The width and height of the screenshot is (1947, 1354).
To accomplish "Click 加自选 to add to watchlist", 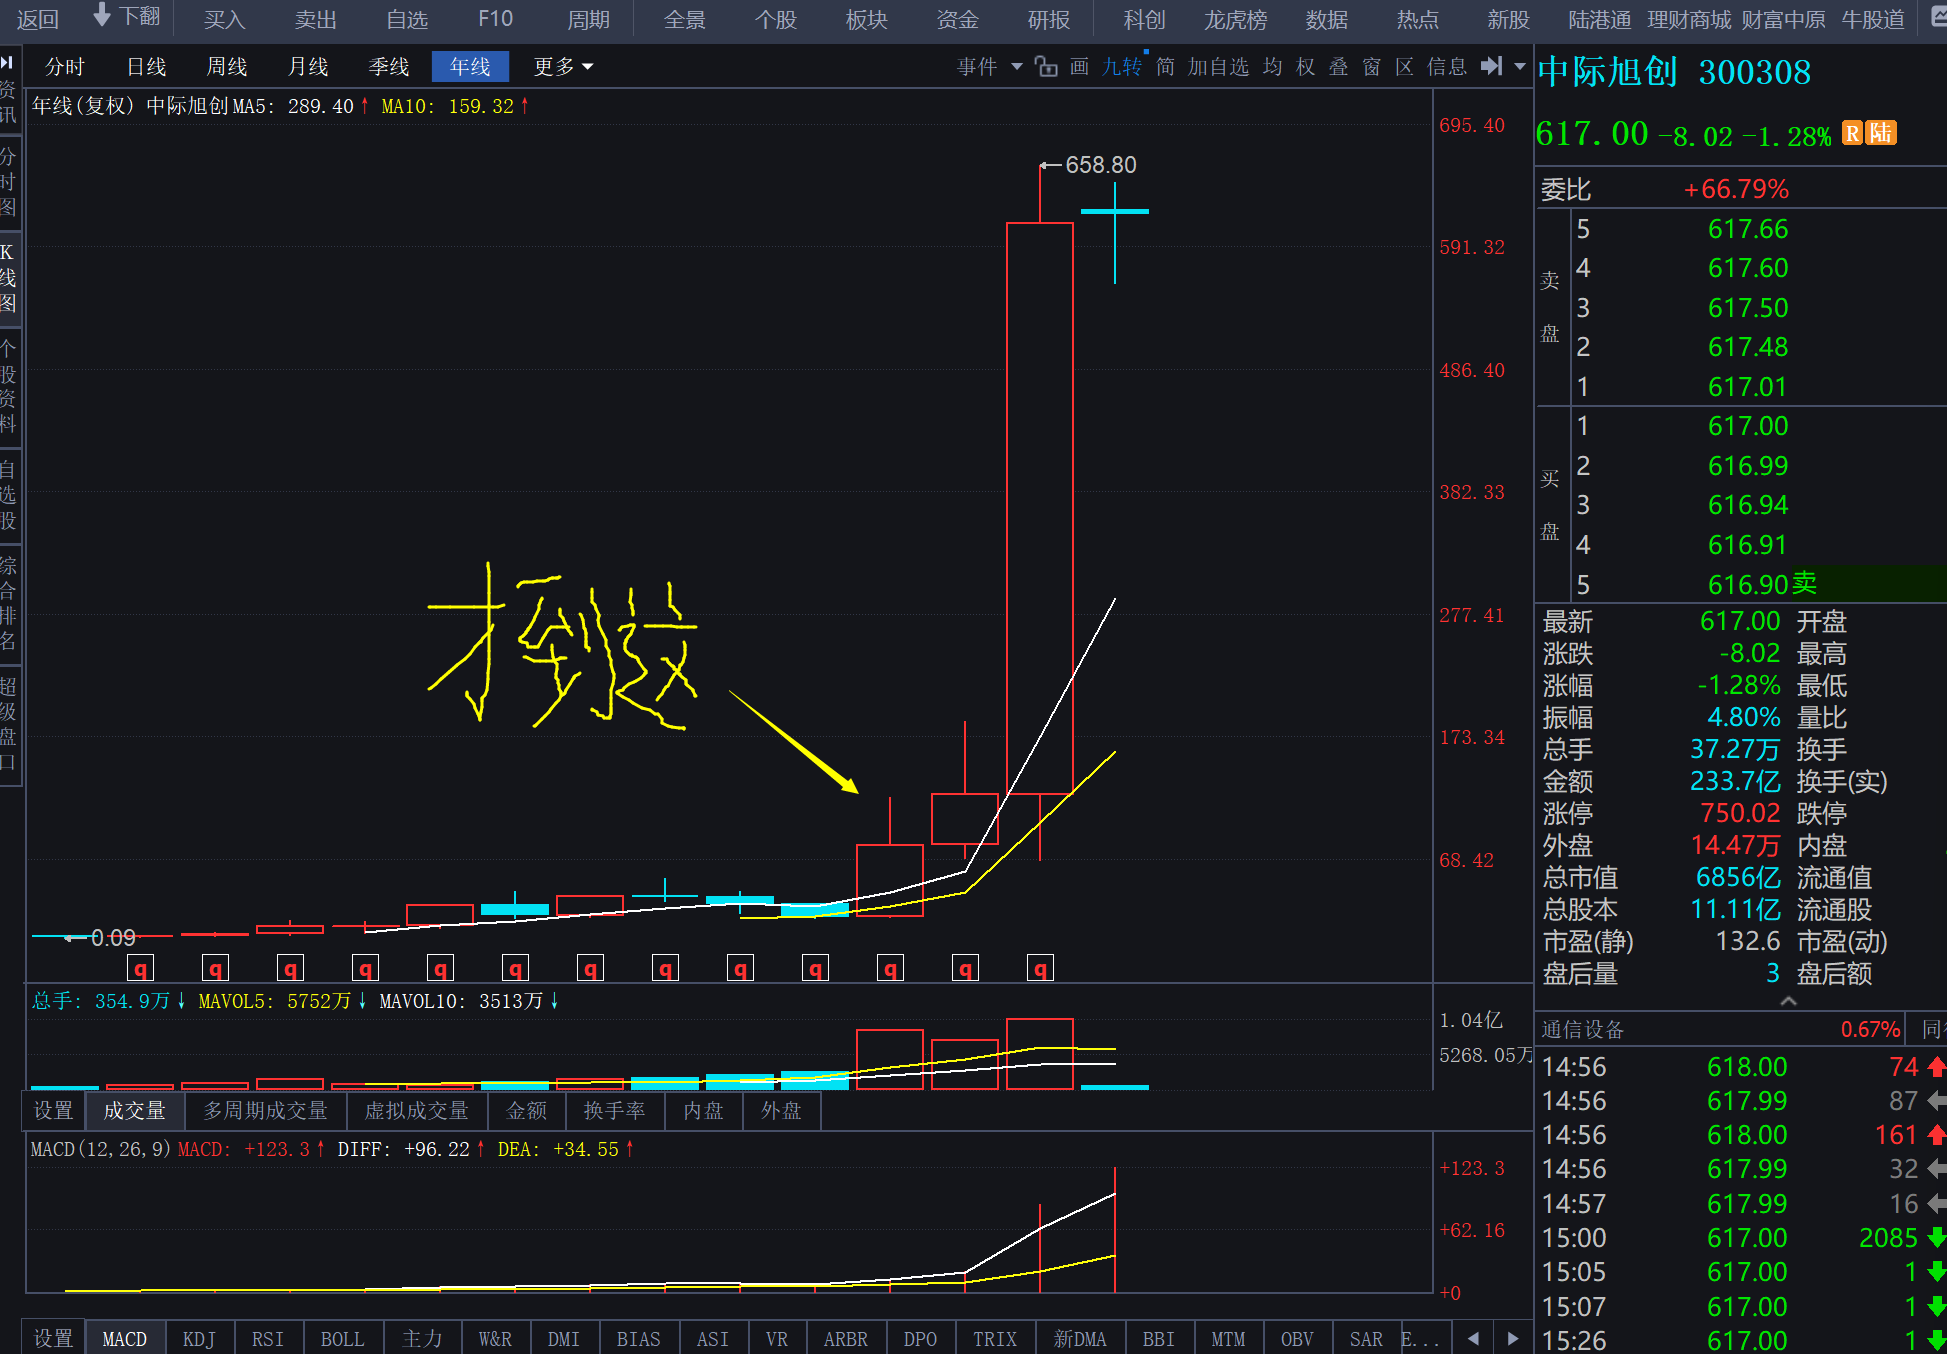I will (x=1217, y=67).
